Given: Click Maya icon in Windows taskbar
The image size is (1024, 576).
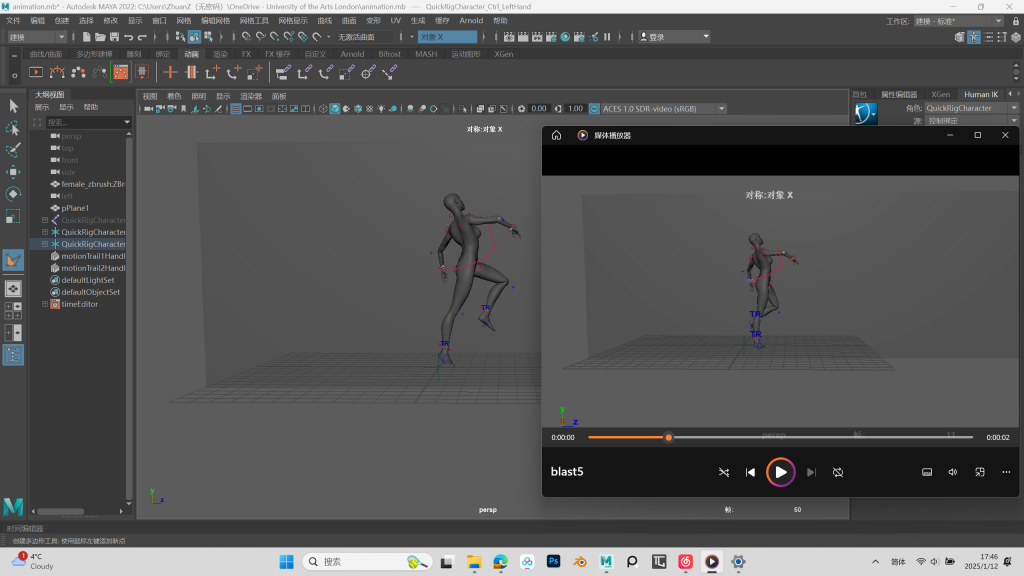Looking at the screenshot, I should pyautogui.click(x=606, y=562).
